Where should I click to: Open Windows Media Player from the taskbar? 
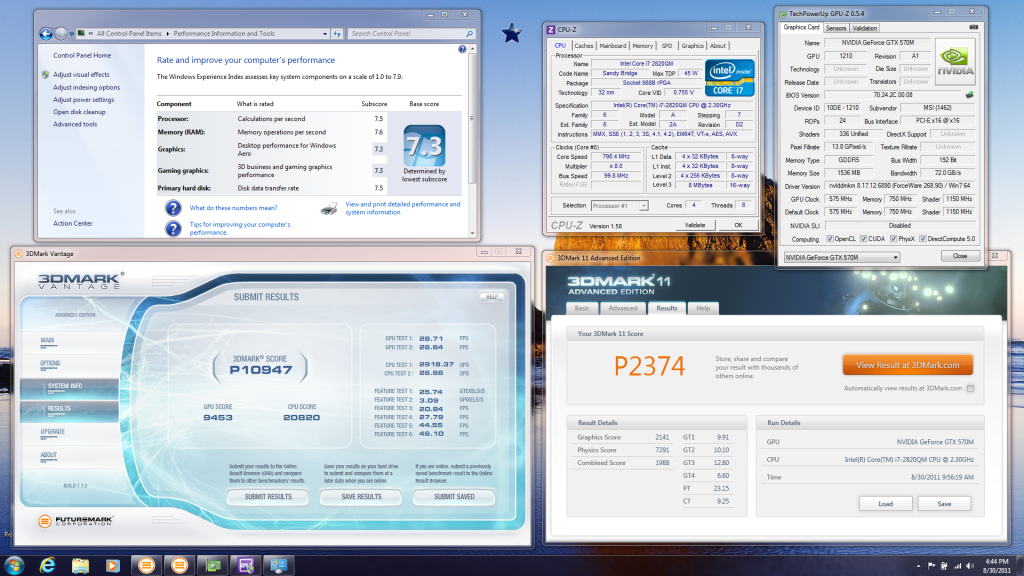[112, 565]
